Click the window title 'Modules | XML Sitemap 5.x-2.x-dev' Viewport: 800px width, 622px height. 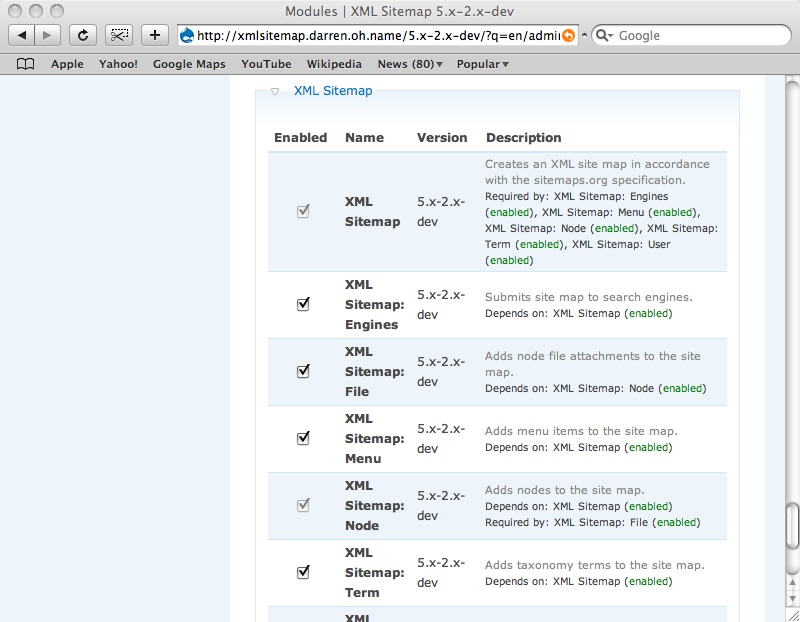coord(399,11)
